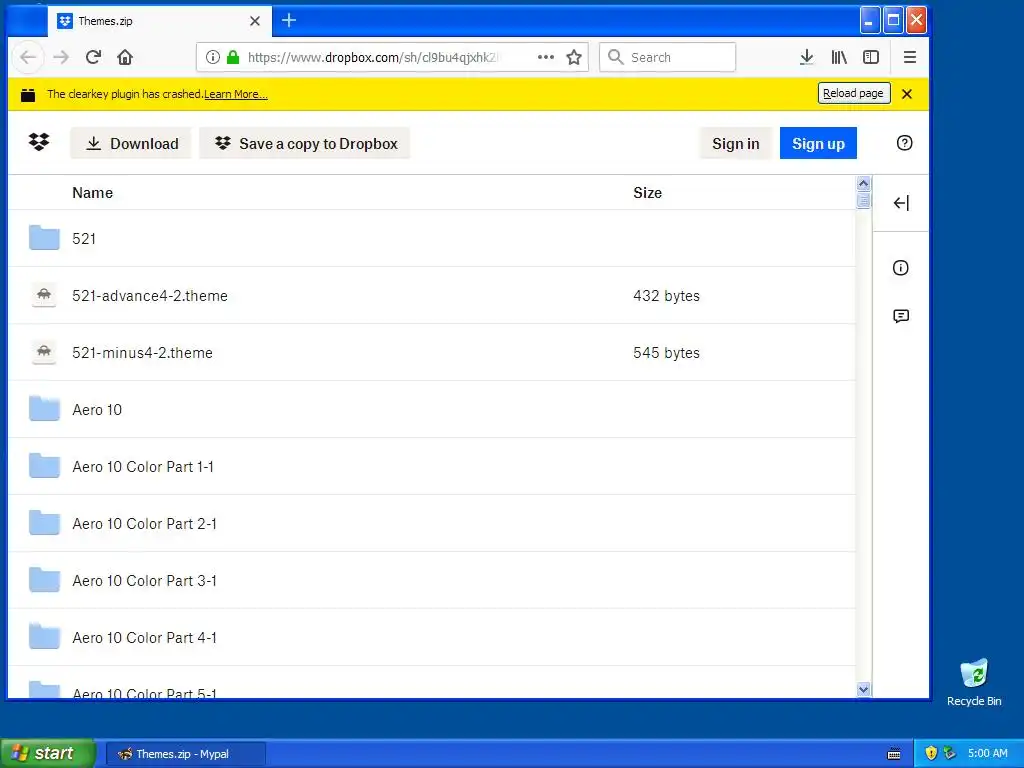
Task: Click the 545 bytes size value
Action: coord(666,353)
